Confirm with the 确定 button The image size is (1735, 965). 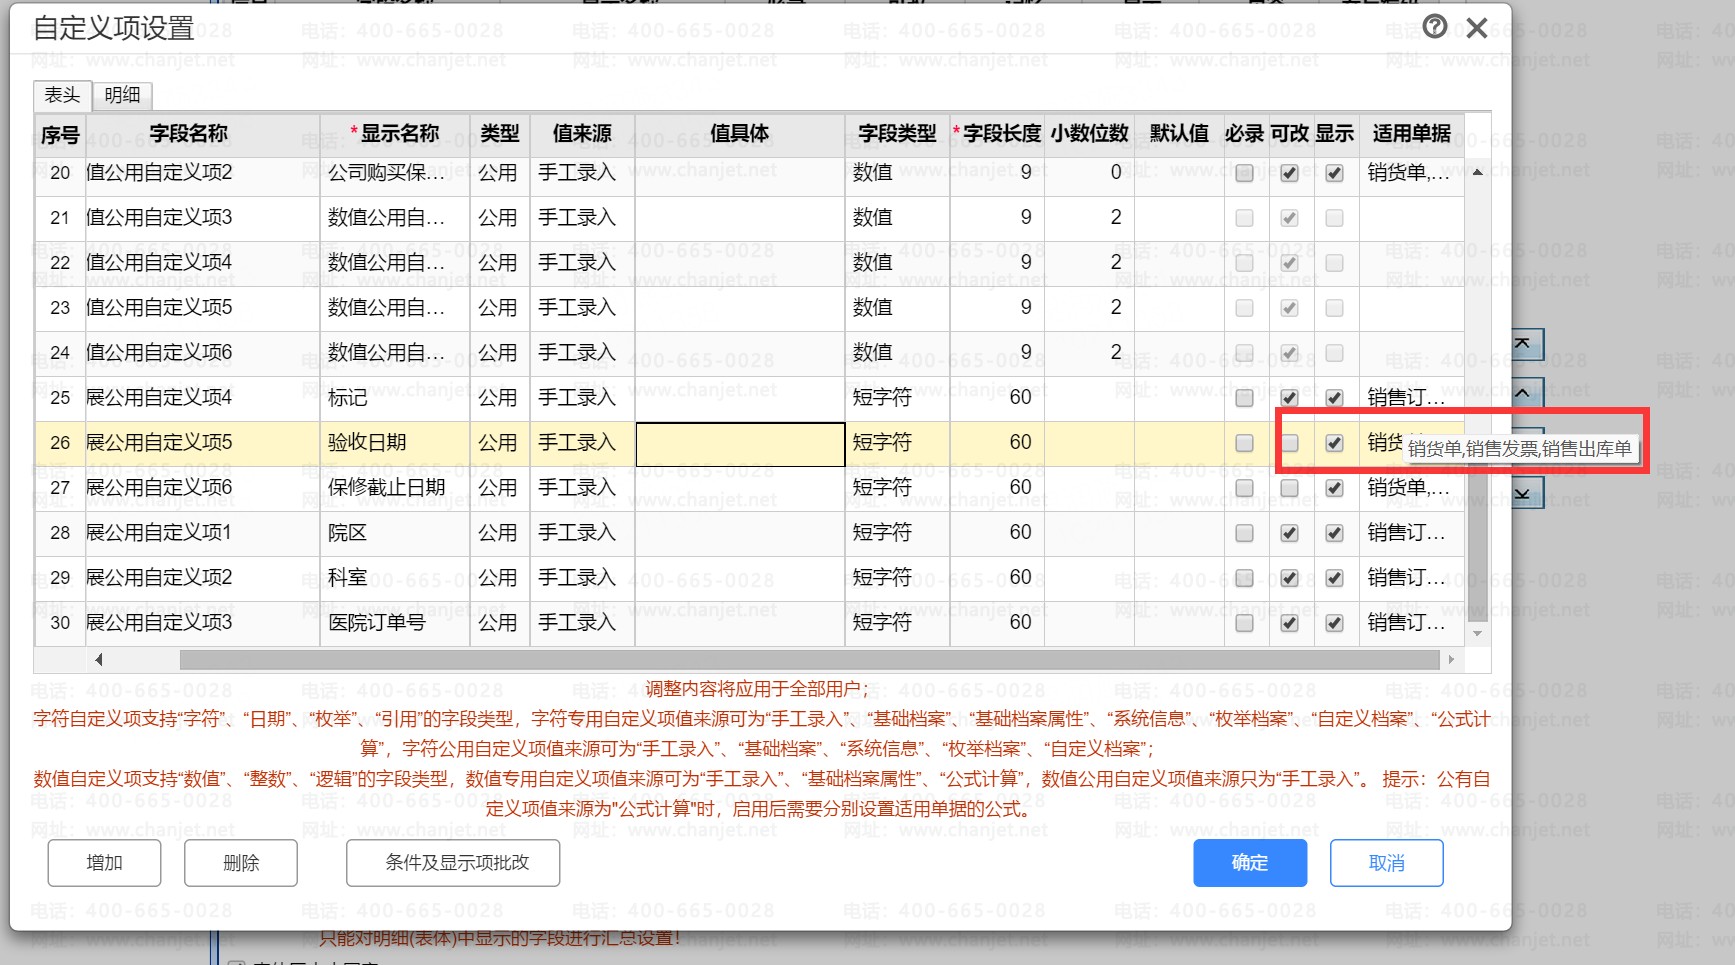point(1250,862)
